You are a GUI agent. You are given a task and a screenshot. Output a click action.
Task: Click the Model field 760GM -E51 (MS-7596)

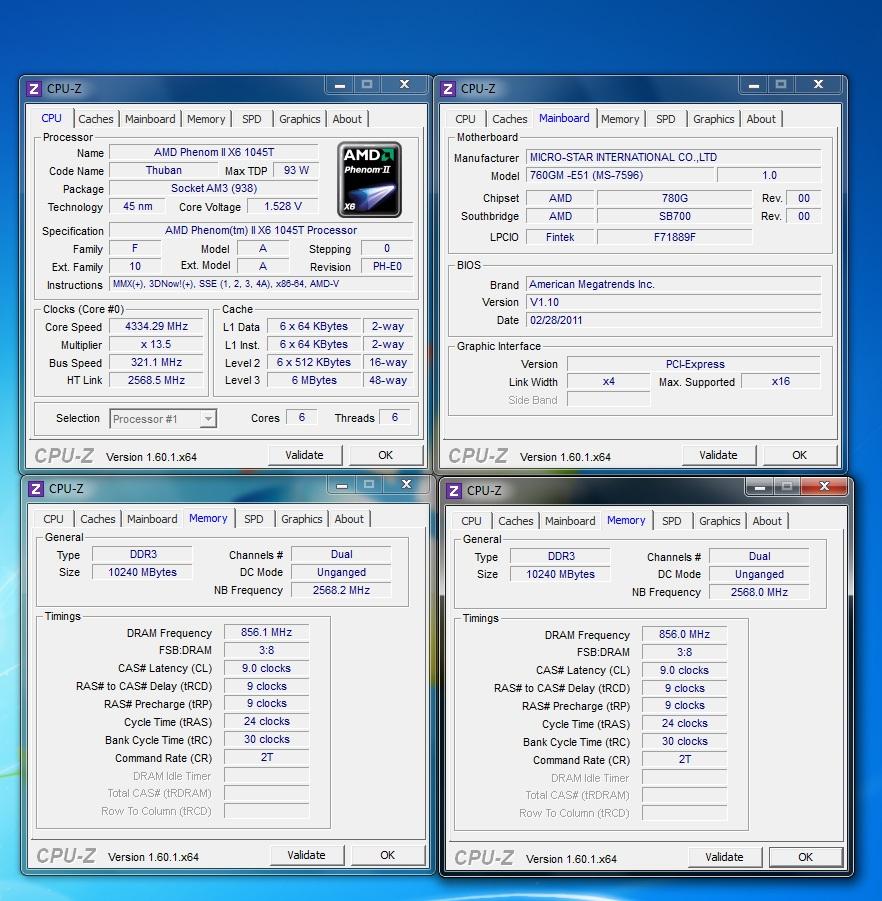(x=619, y=175)
